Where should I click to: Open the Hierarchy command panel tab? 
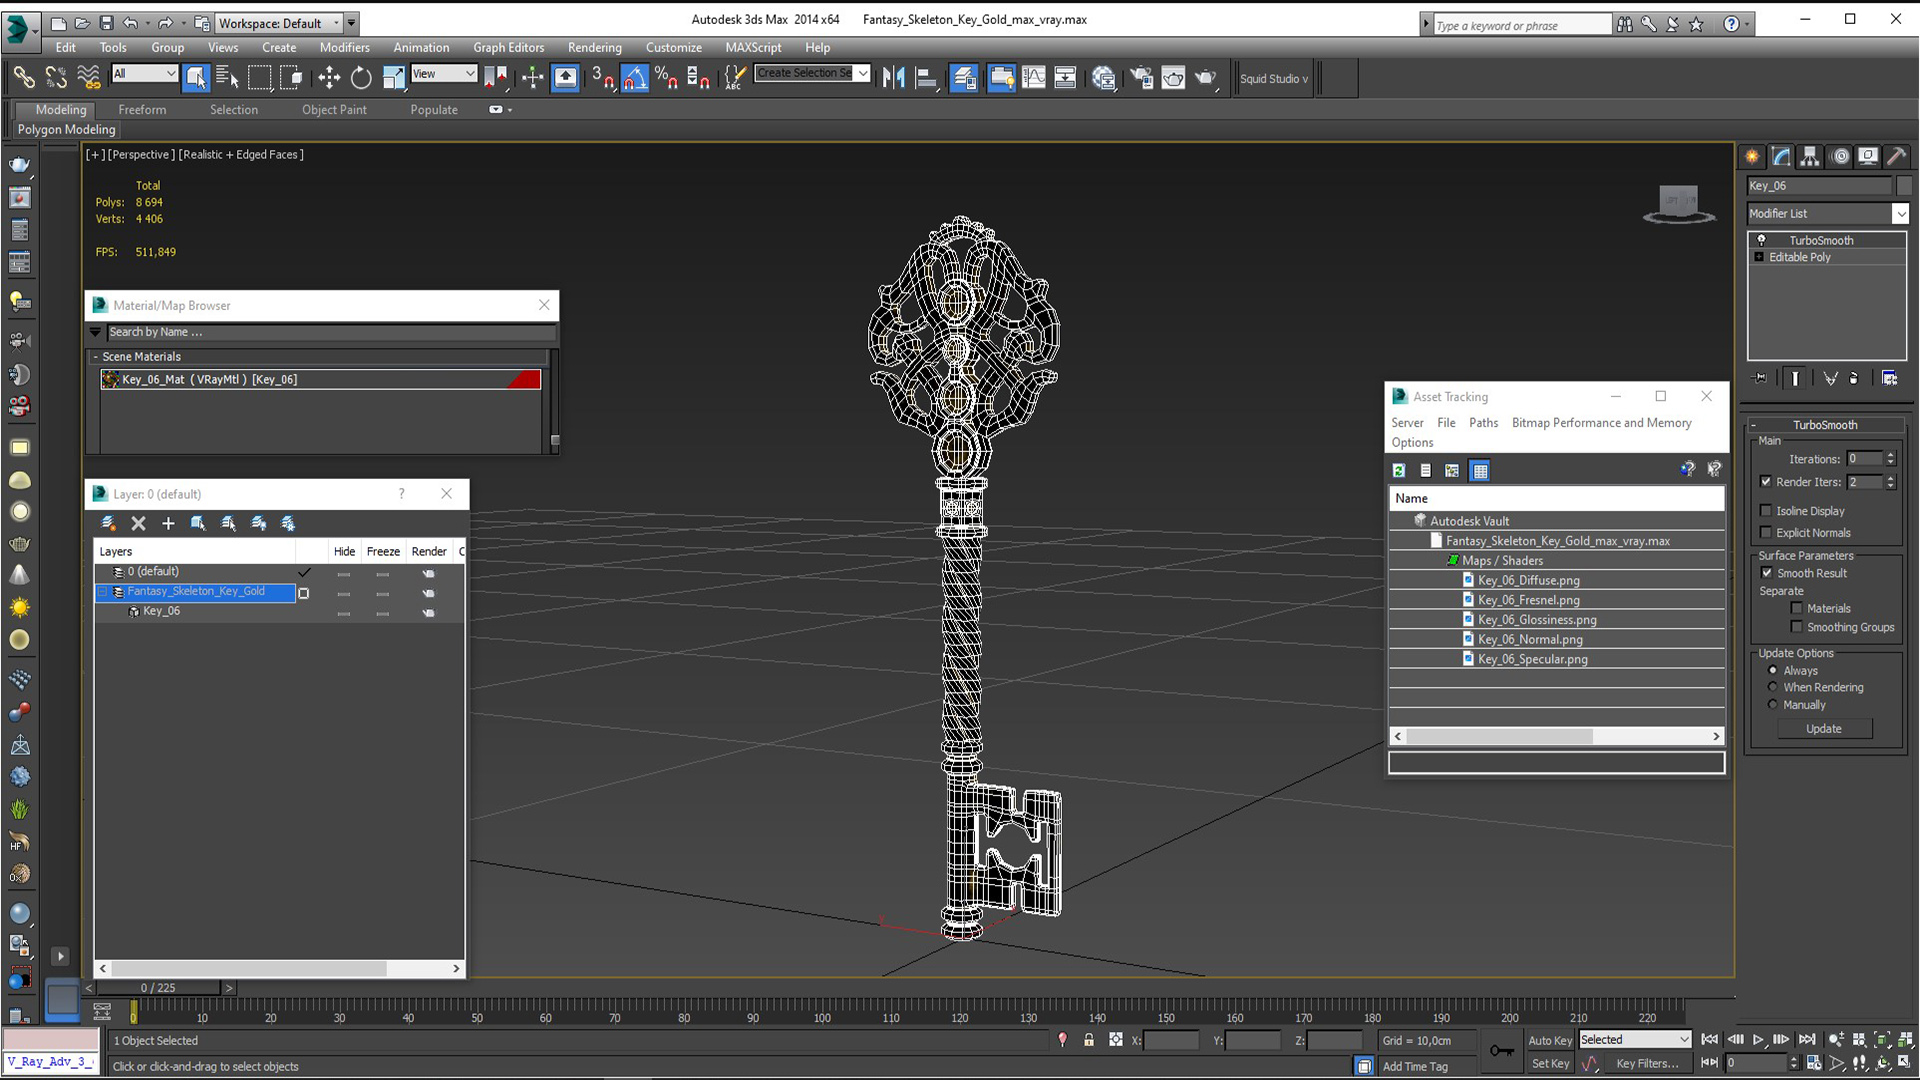click(1810, 156)
